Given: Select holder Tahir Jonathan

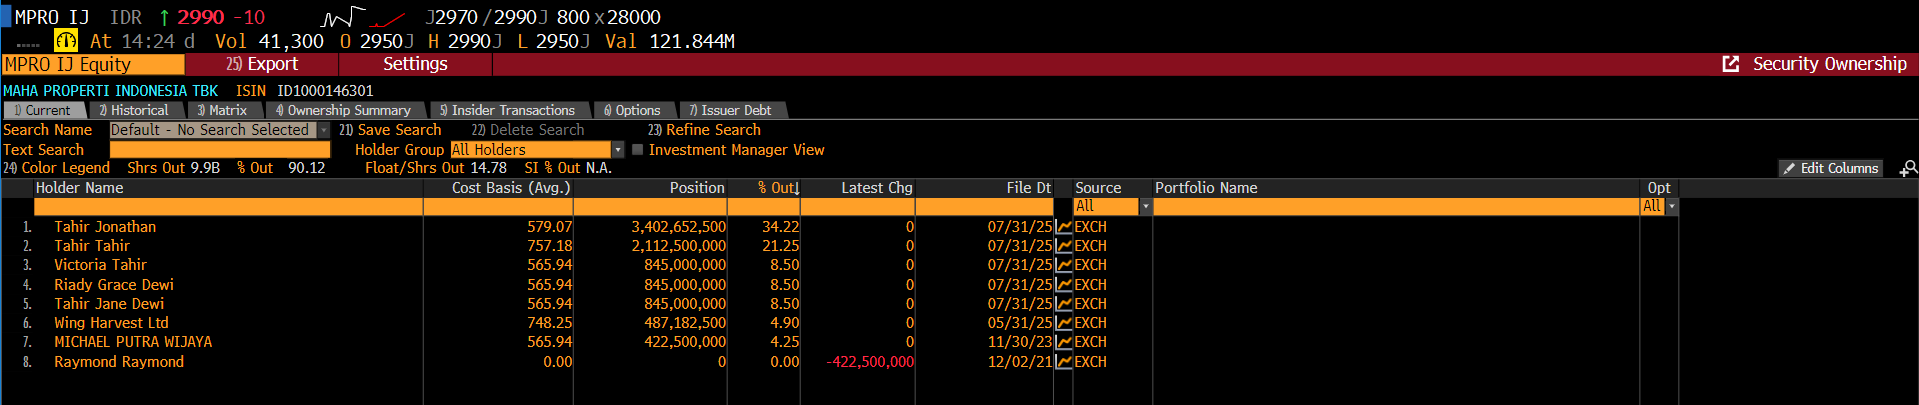Looking at the screenshot, I should 105,227.
